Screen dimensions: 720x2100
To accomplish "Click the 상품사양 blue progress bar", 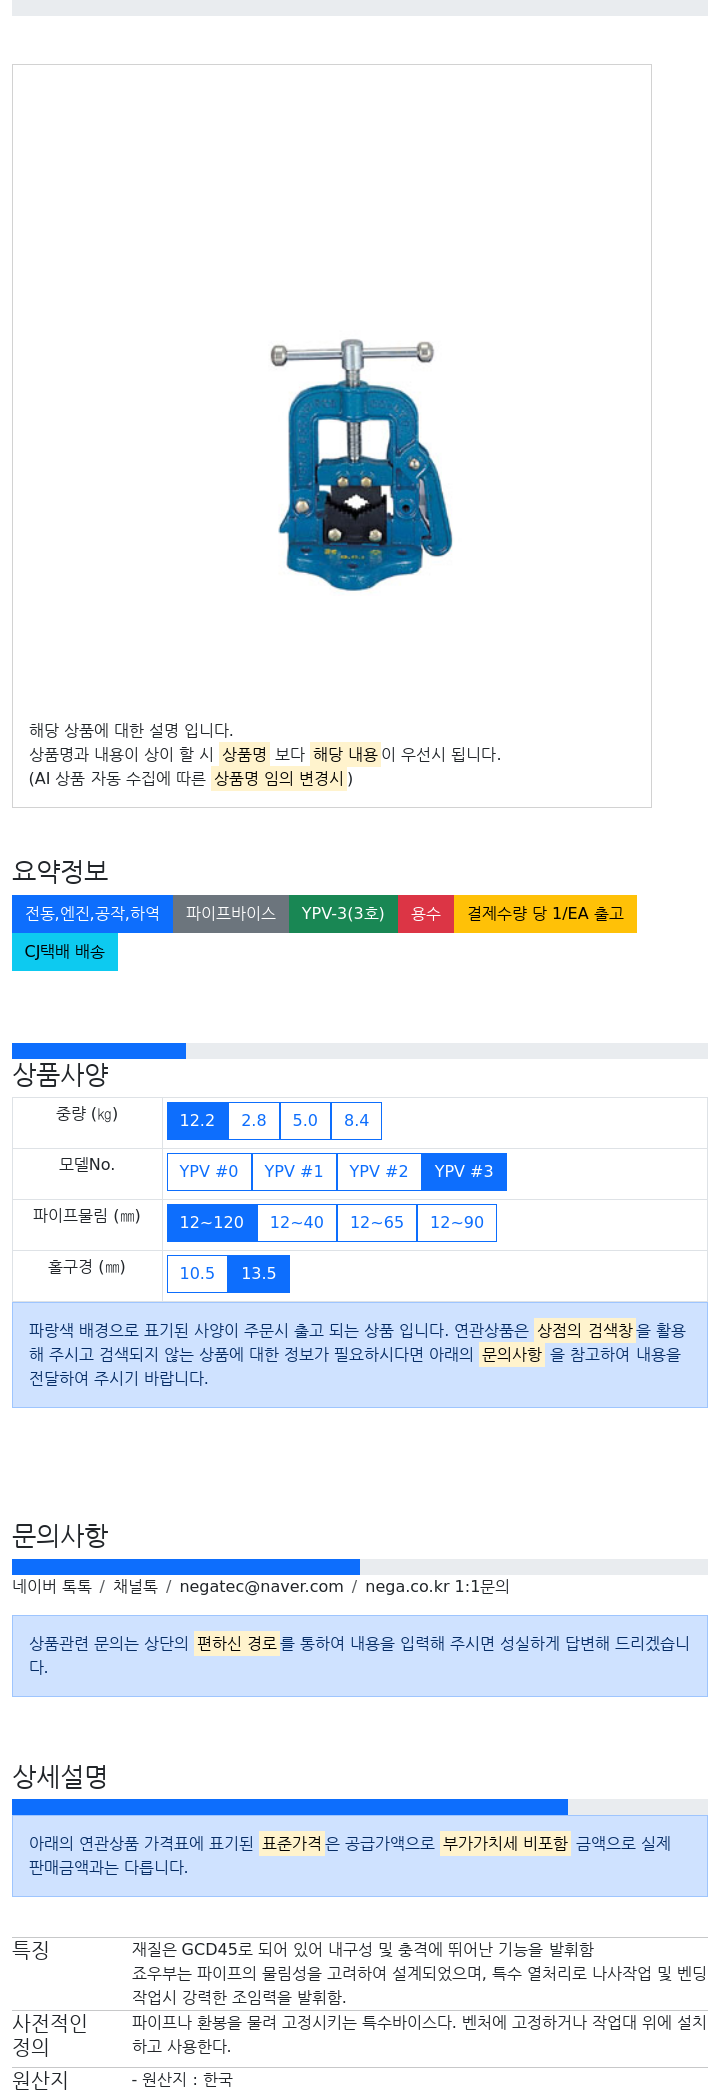I will pyautogui.click(x=99, y=1051).
